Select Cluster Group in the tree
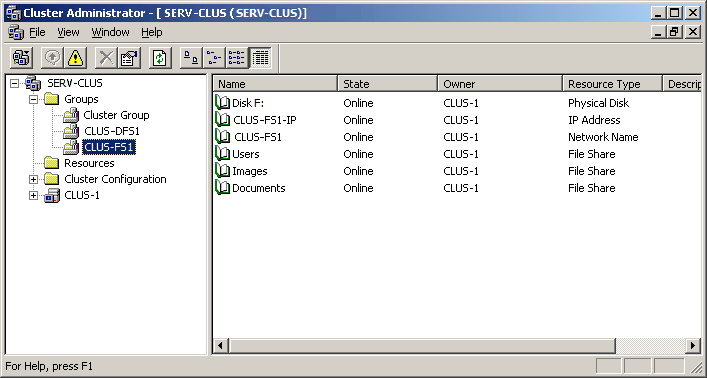 pos(116,115)
